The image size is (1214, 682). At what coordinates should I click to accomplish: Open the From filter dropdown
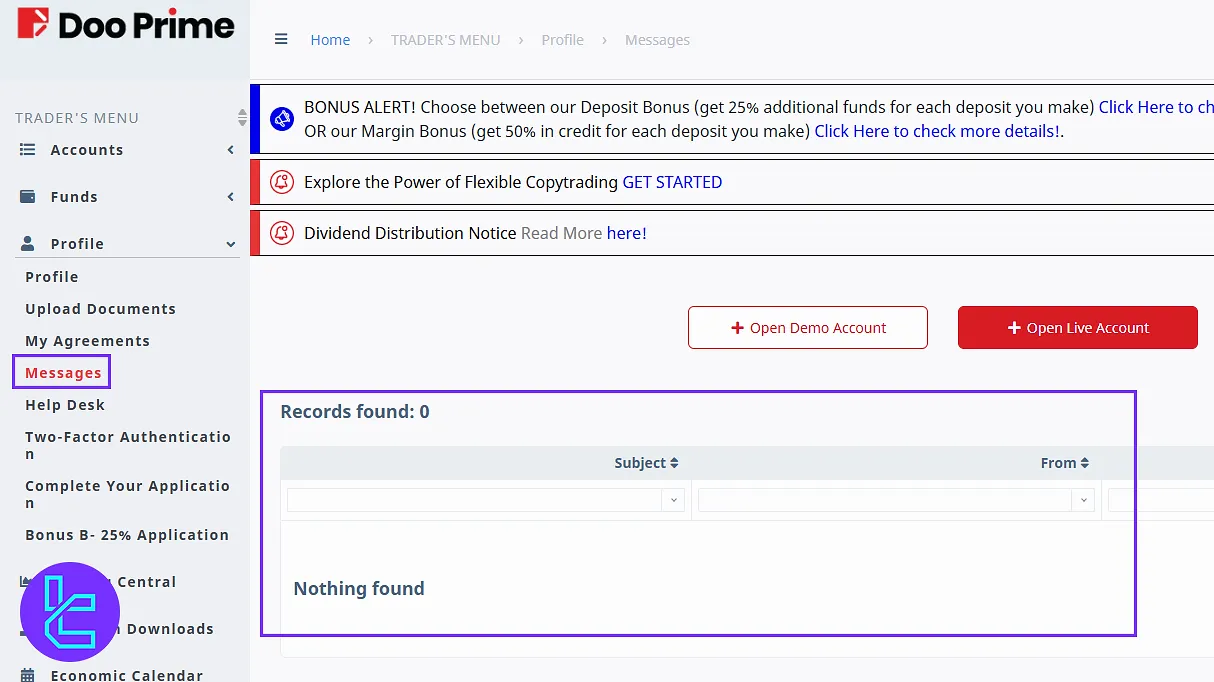pos(1083,500)
